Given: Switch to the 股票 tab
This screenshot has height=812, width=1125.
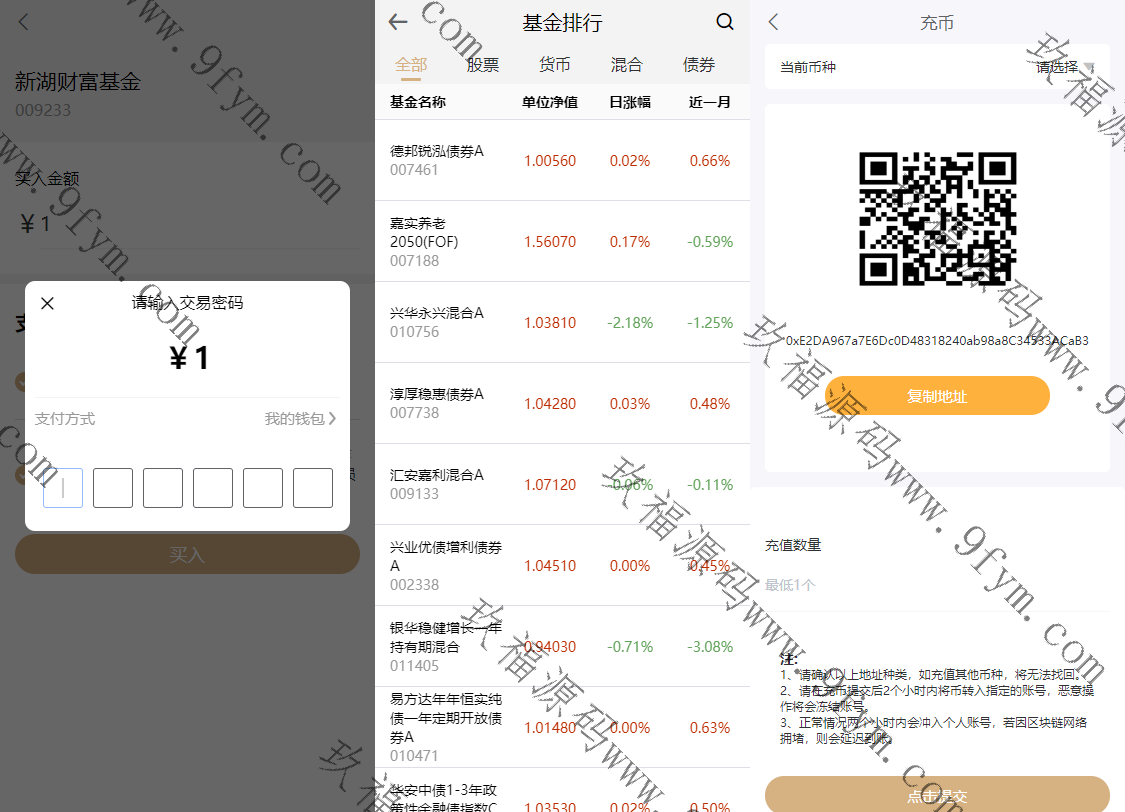Looking at the screenshot, I should coord(483,65).
